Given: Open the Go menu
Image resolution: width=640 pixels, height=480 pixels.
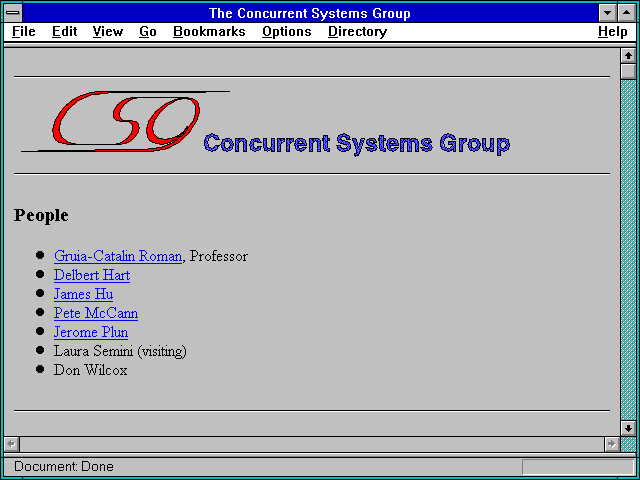Looking at the screenshot, I should (148, 32).
